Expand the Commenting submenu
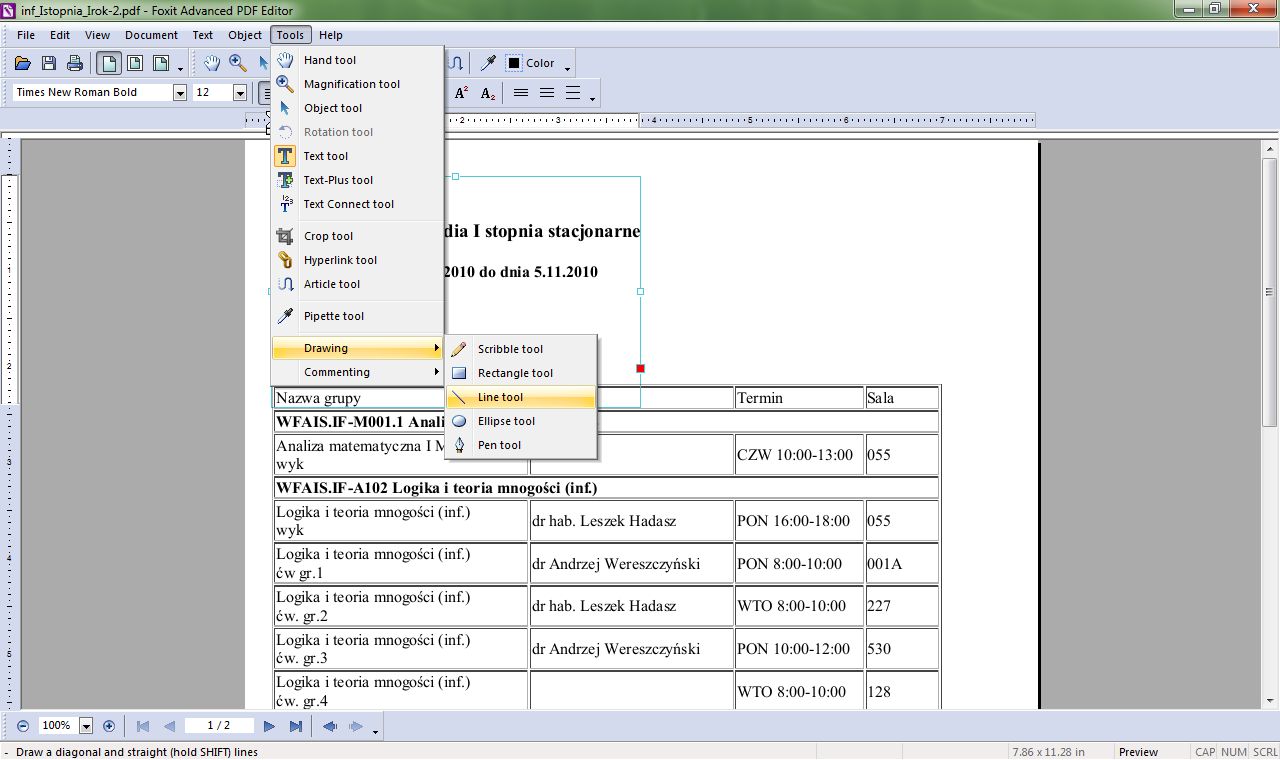Viewport: 1280px width, 760px height. tap(357, 372)
